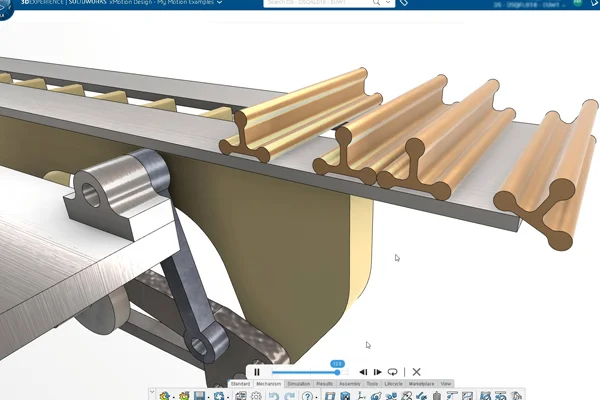
Task: Select the Assembly tab
Action: click(x=350, y=384)
